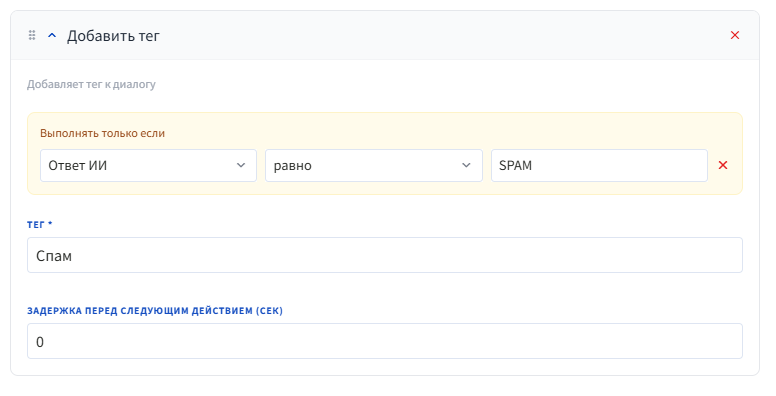
Task: Open the равно operator dropdown
Action: click(x=374, y=165)
